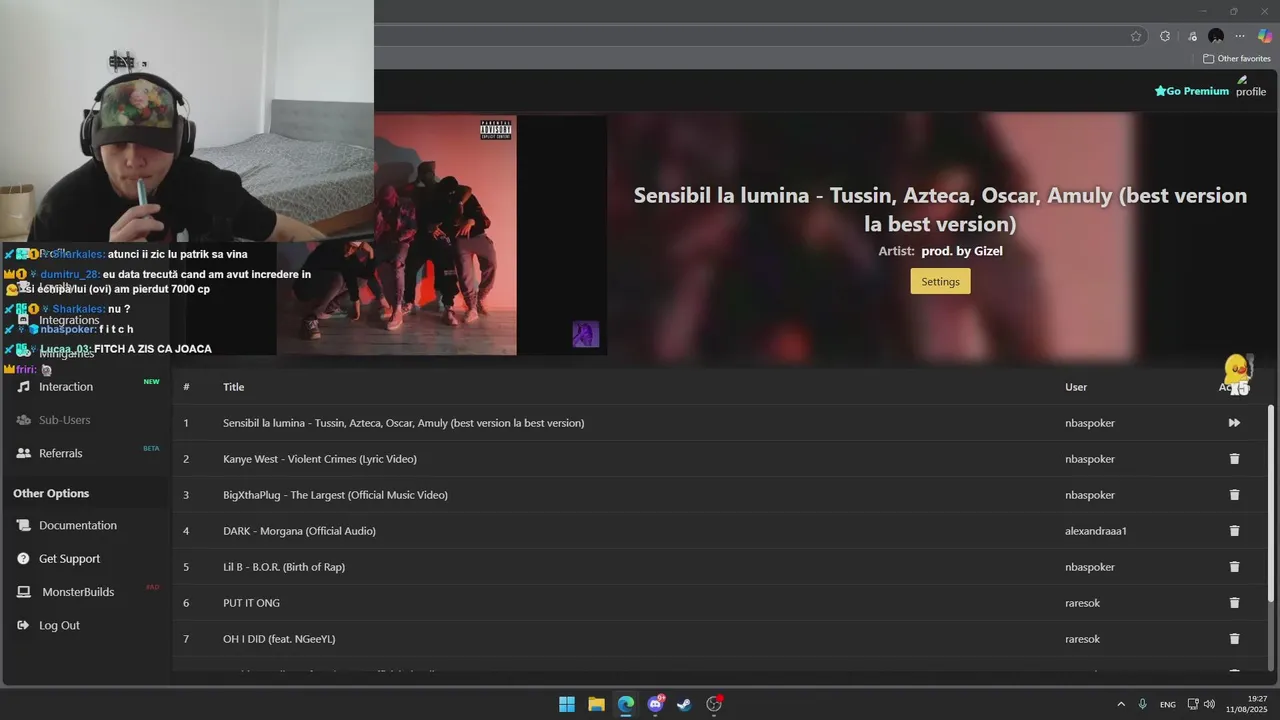Select OH I DID (feat. NGeeYL) title
The height and width of the screenshot is (720, 1280).
(x=279, y=639)
